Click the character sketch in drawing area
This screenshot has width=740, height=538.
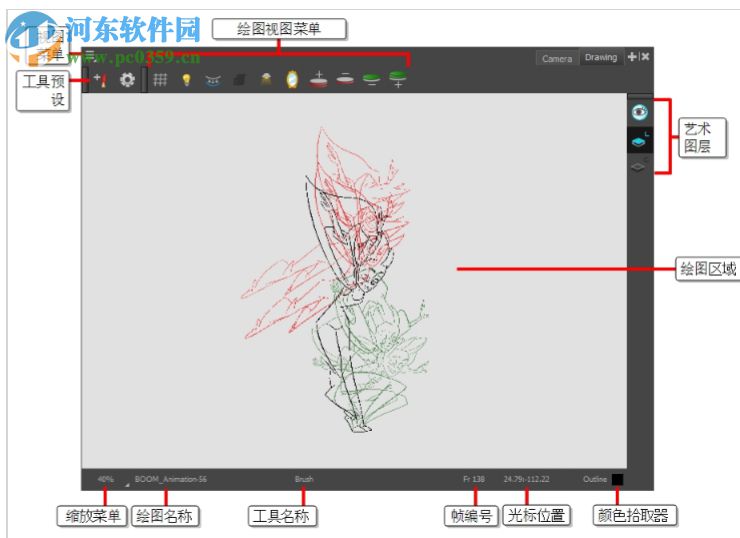pyautogui.click(x=336, y=279)
